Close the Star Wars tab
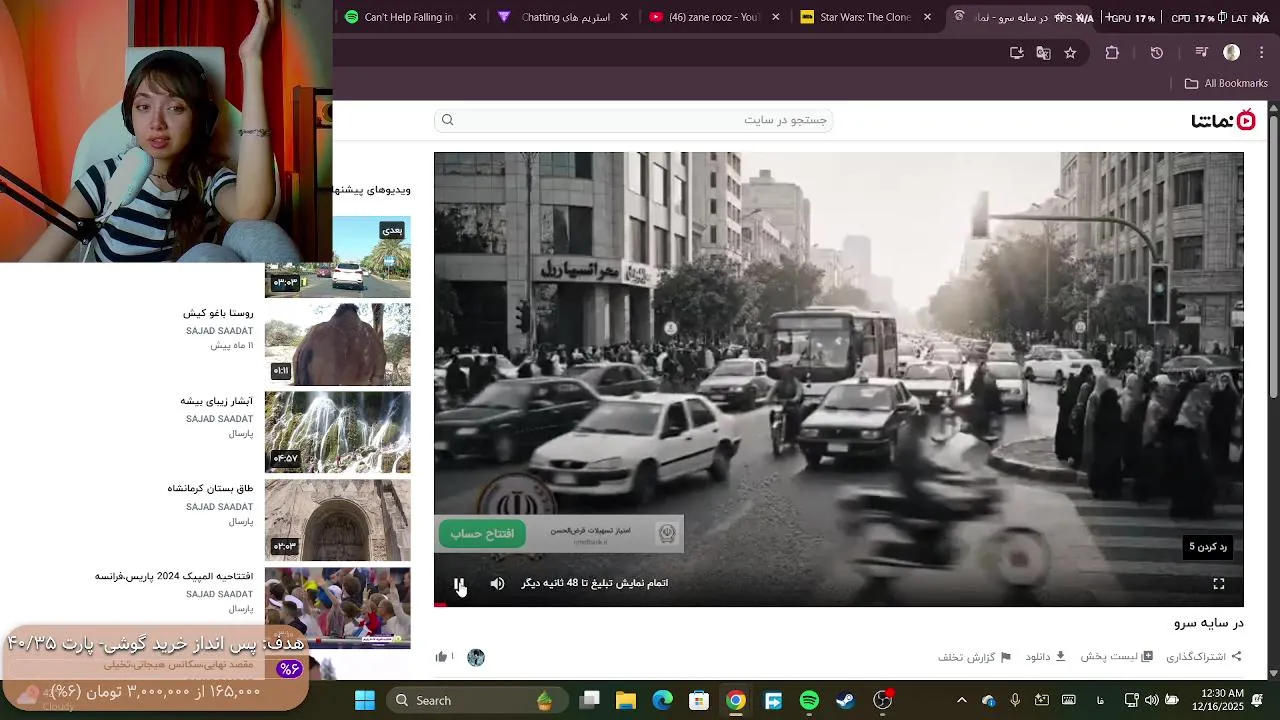This screenshot has width=1280, height=720. [927, 17]
